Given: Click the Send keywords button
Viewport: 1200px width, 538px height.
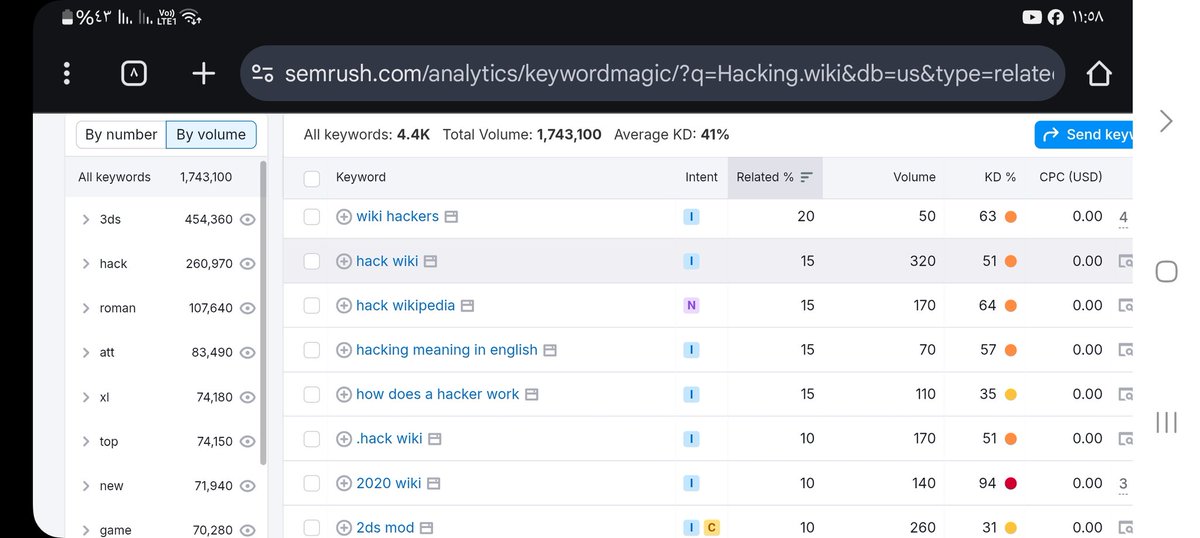Looking at the screenshot, I should coord(1084,135).
